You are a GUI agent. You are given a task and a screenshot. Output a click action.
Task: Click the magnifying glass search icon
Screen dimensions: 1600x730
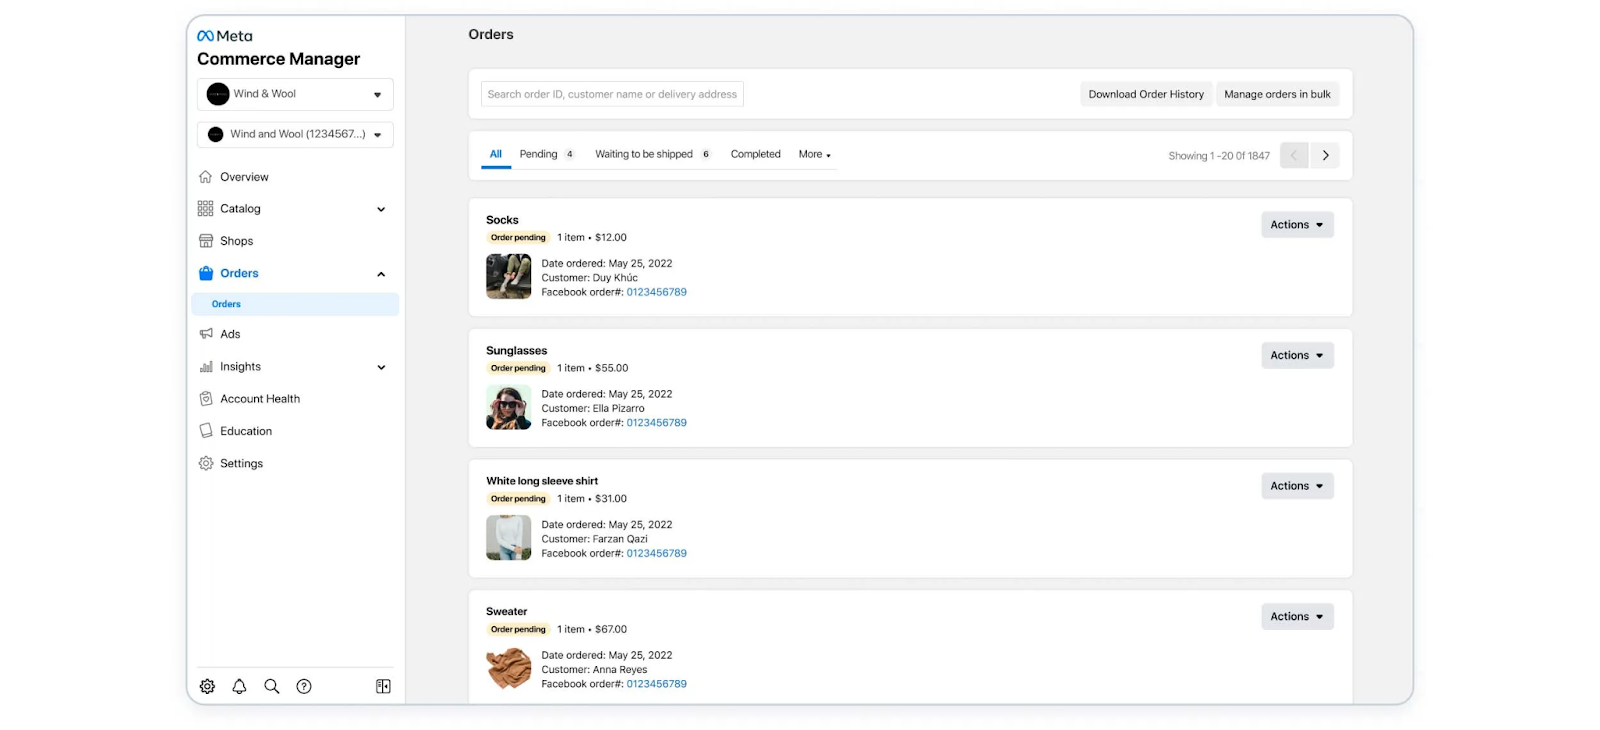point(271,686)
